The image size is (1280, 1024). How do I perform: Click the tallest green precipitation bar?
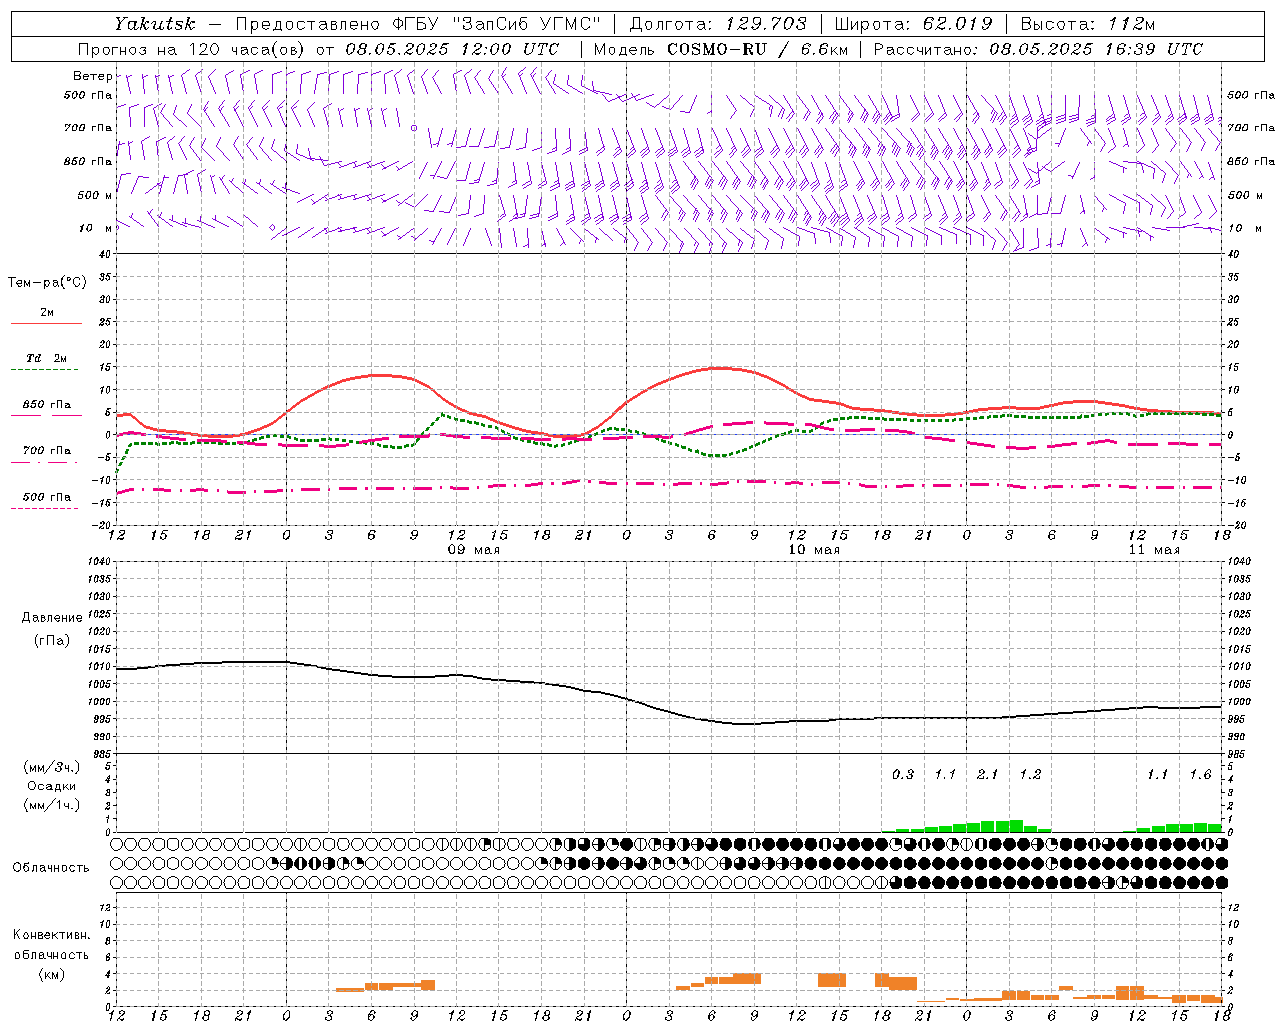click(1016, 826)
